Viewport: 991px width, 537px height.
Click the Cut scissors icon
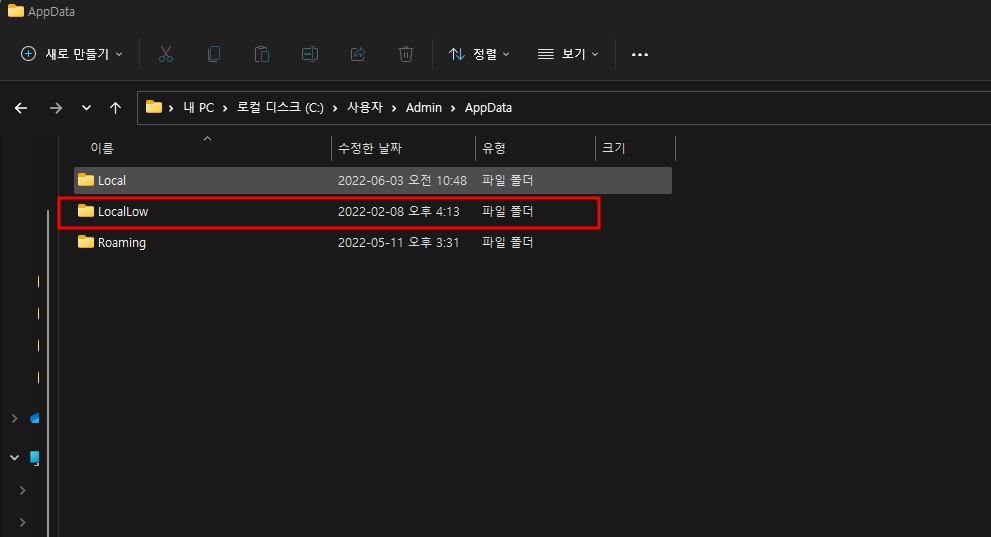pos(166,54)
